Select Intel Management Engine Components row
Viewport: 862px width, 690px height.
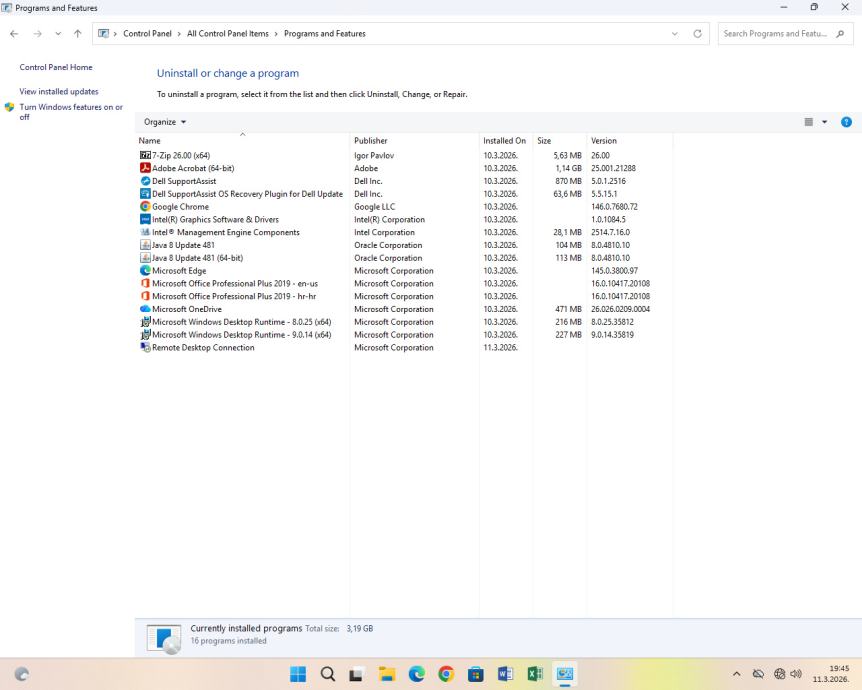click(x=404, y=233)
